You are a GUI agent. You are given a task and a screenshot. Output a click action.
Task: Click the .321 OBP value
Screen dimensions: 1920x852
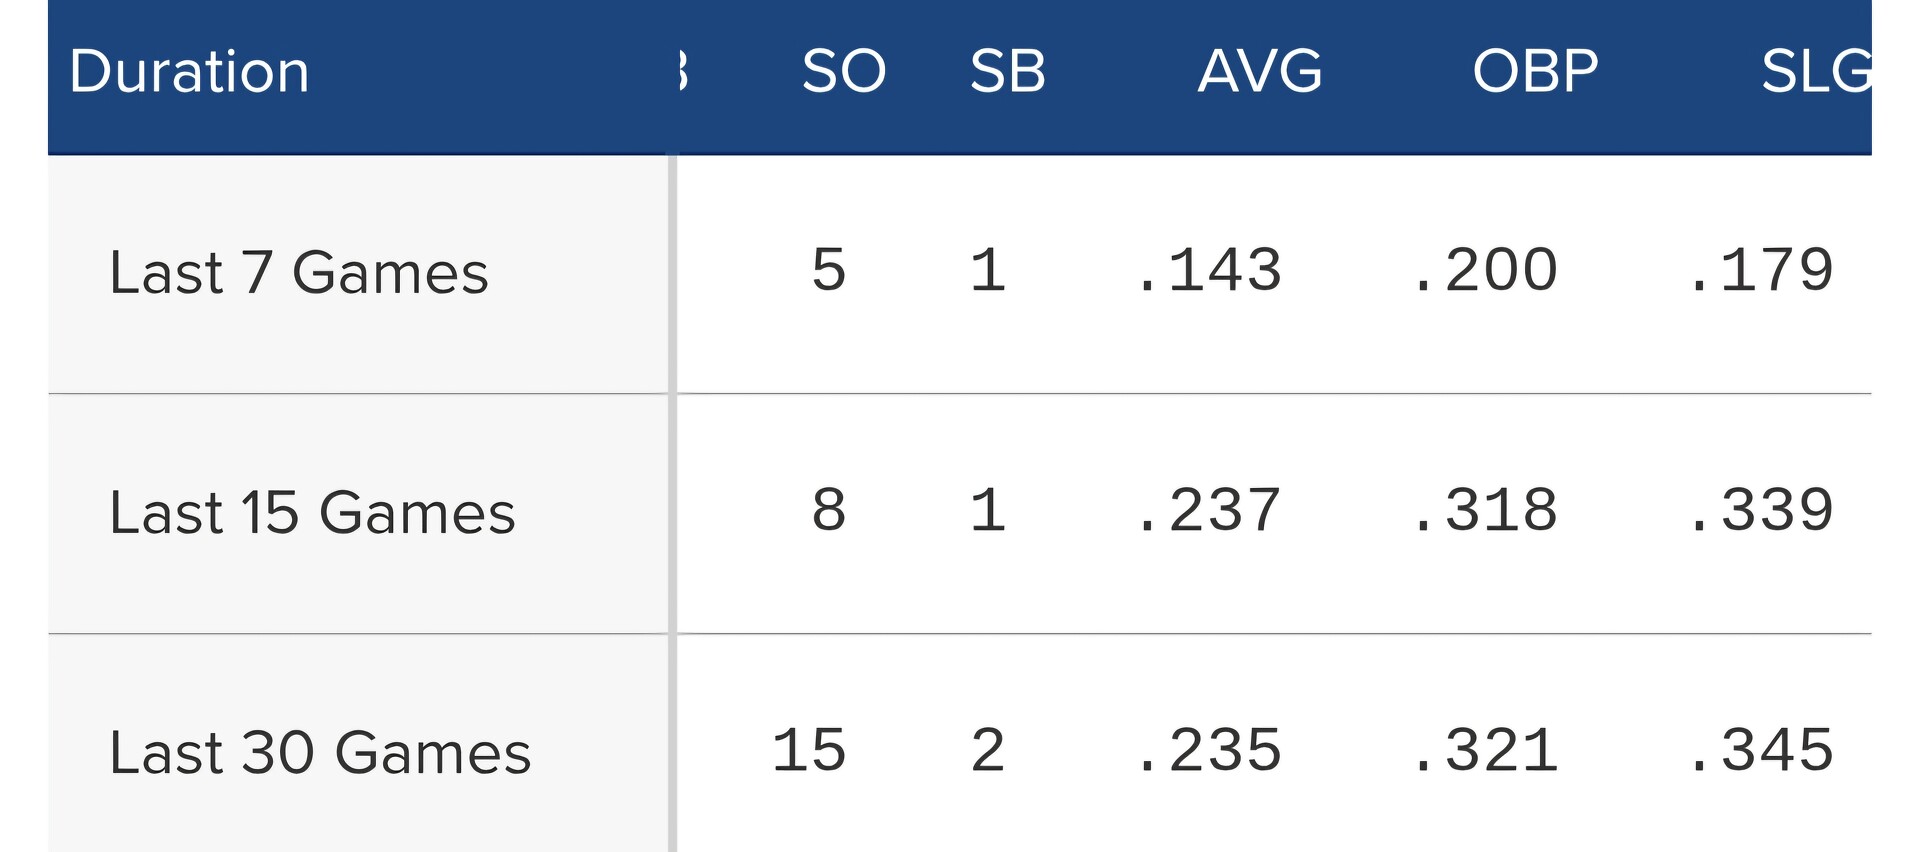(1485, 751)
